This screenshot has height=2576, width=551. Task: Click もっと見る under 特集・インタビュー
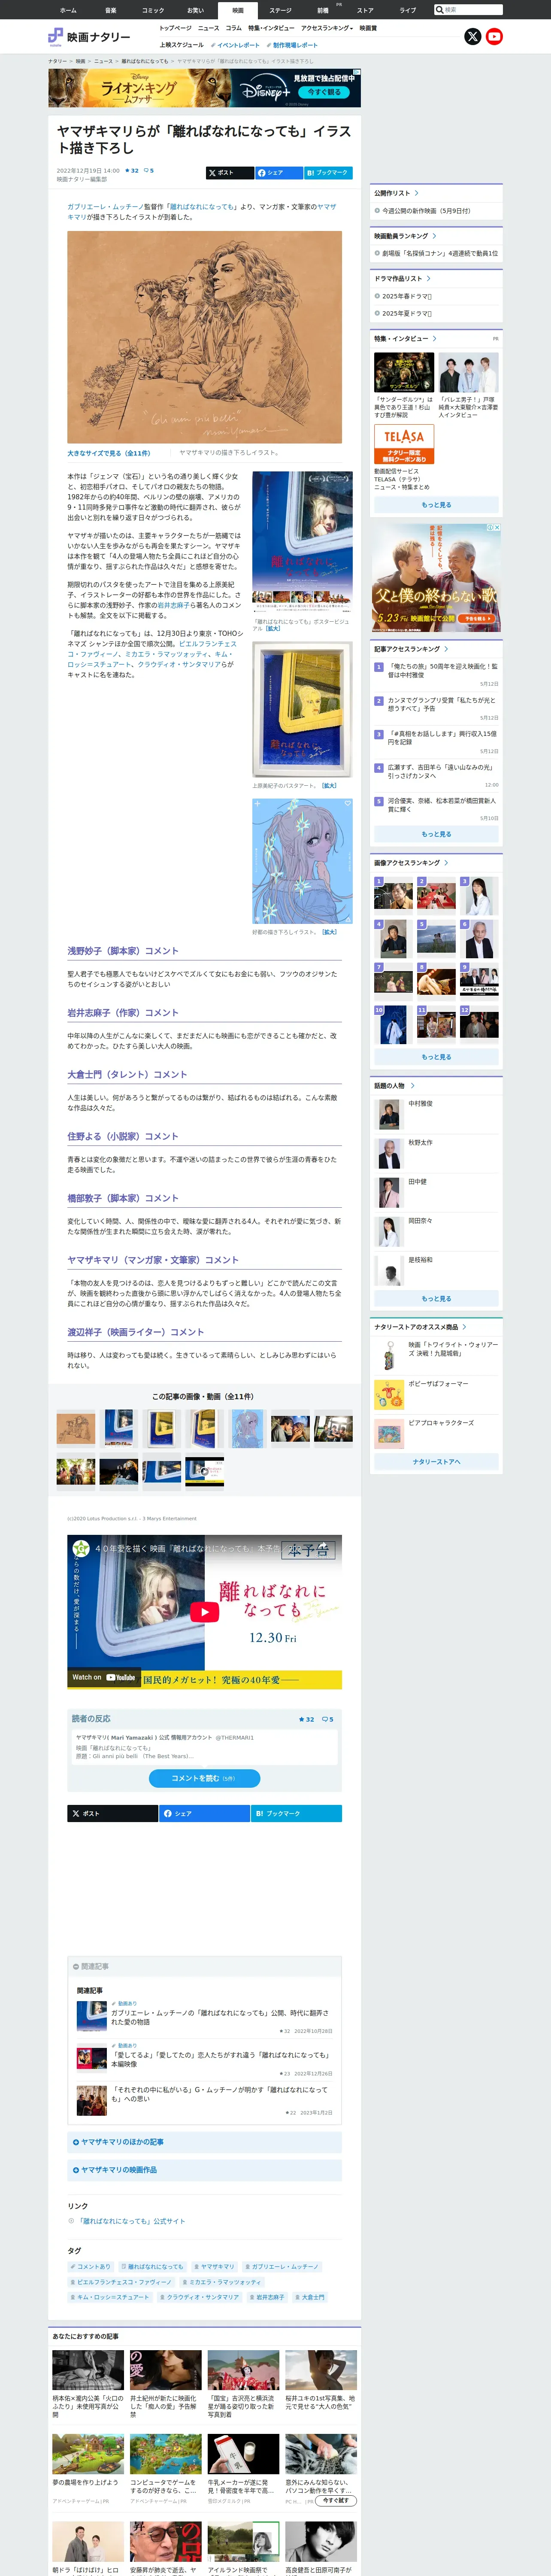pyautogui.click(x=436, y=505)
